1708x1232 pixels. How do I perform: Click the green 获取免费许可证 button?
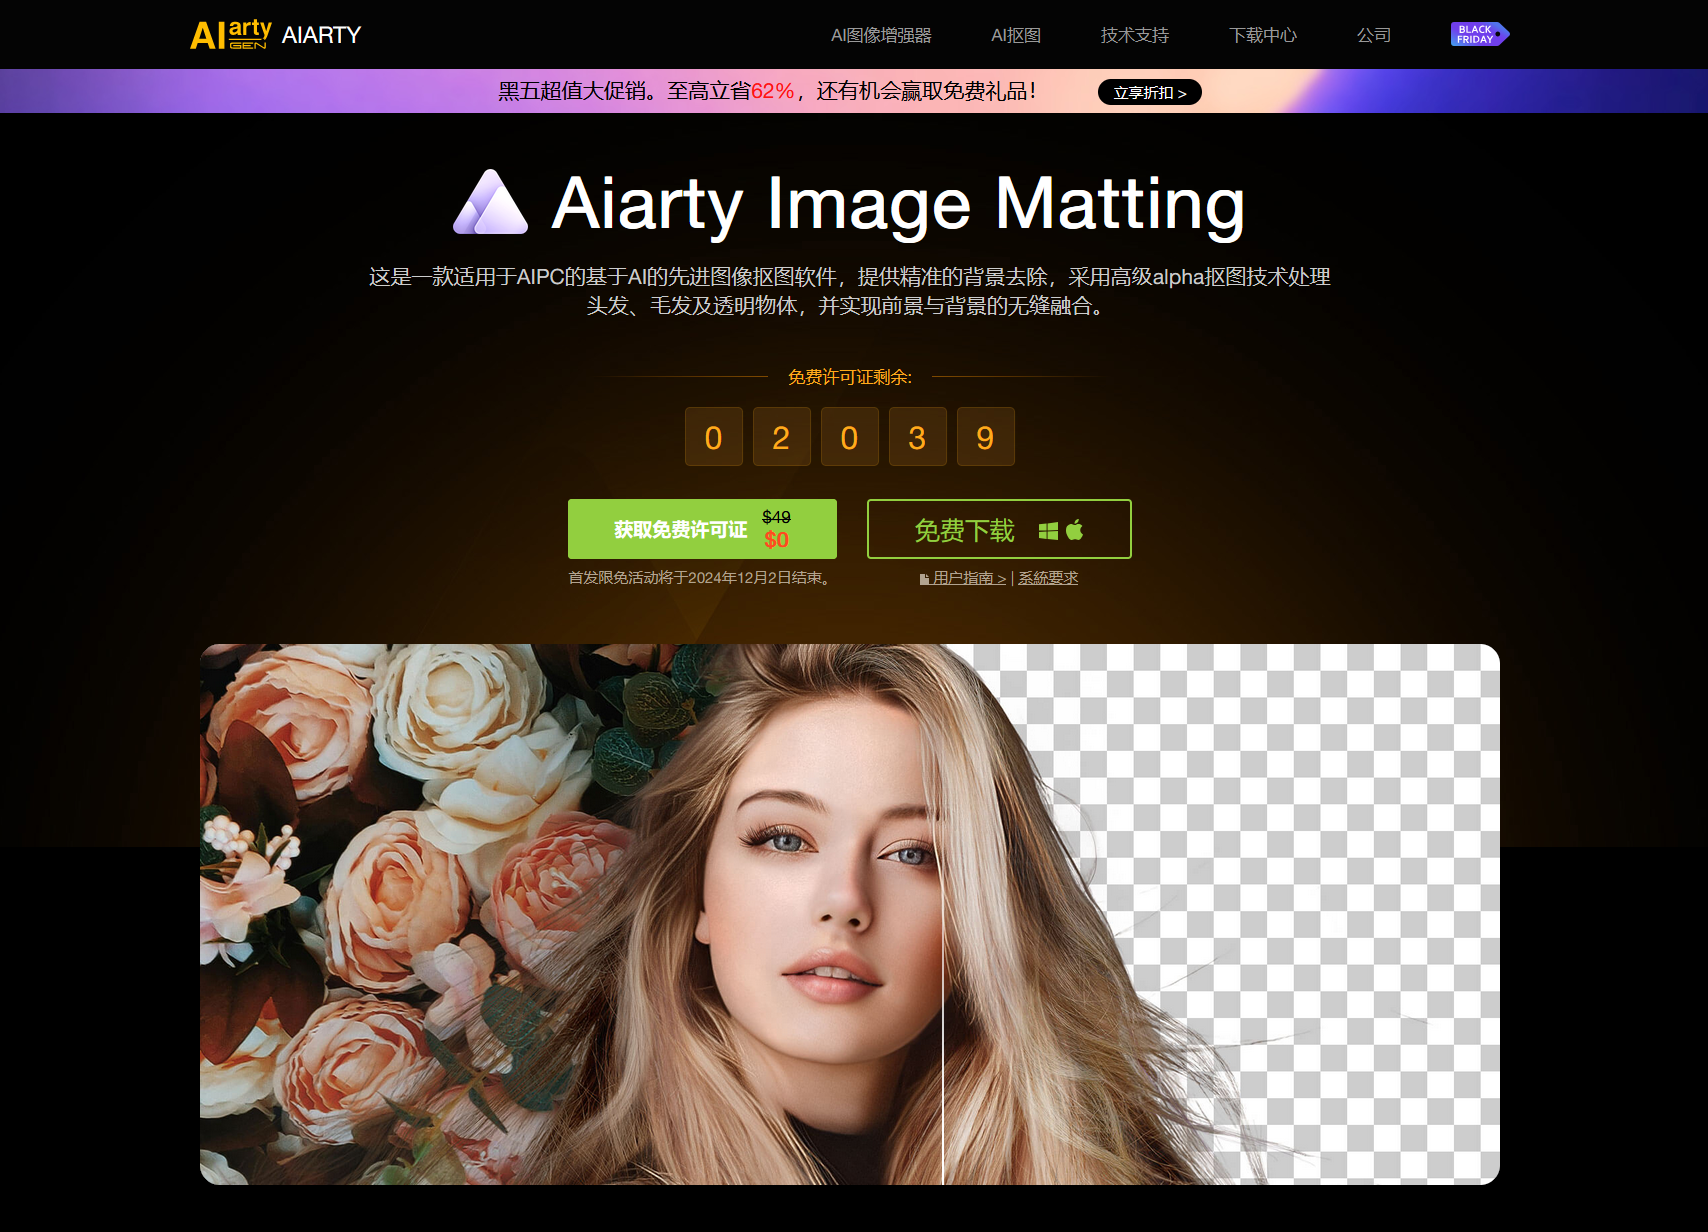point(702,529)
